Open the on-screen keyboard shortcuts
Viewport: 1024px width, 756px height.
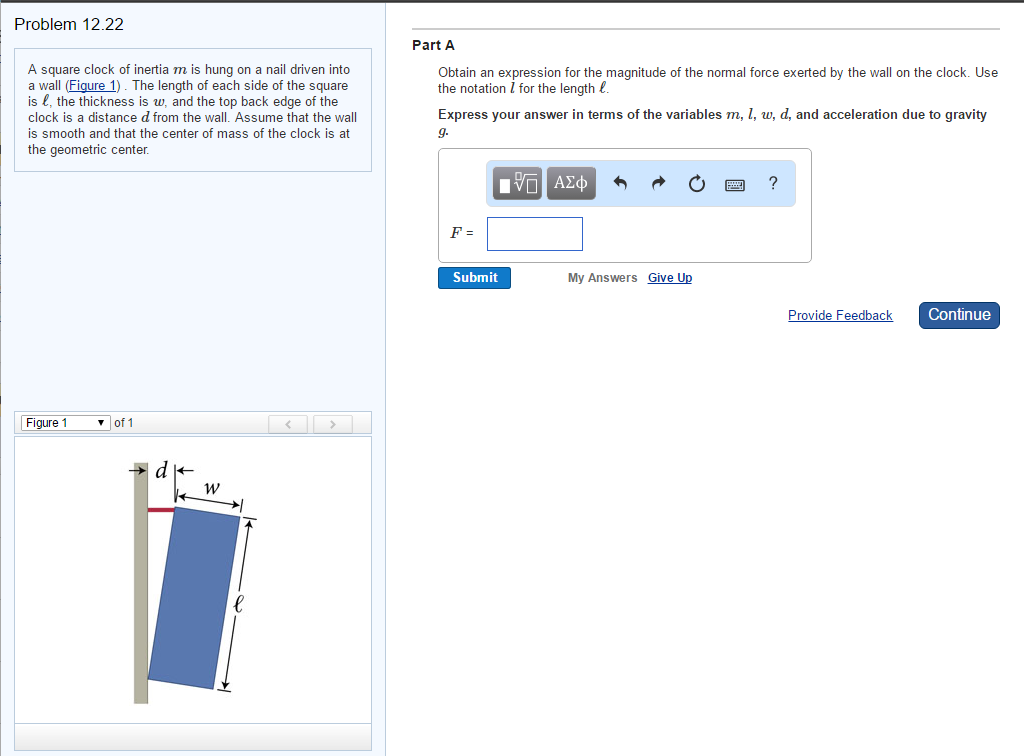734,183
